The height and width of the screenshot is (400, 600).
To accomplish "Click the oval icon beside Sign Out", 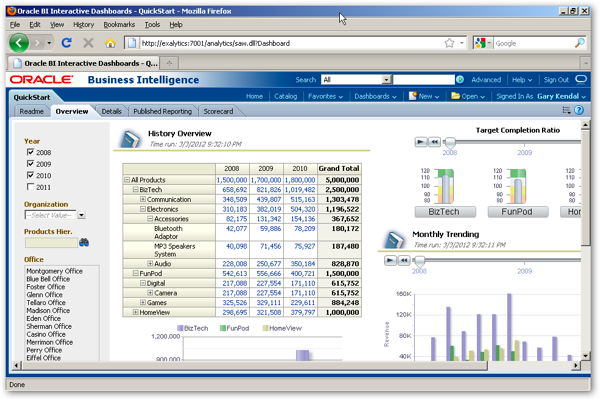I will 581,79.
